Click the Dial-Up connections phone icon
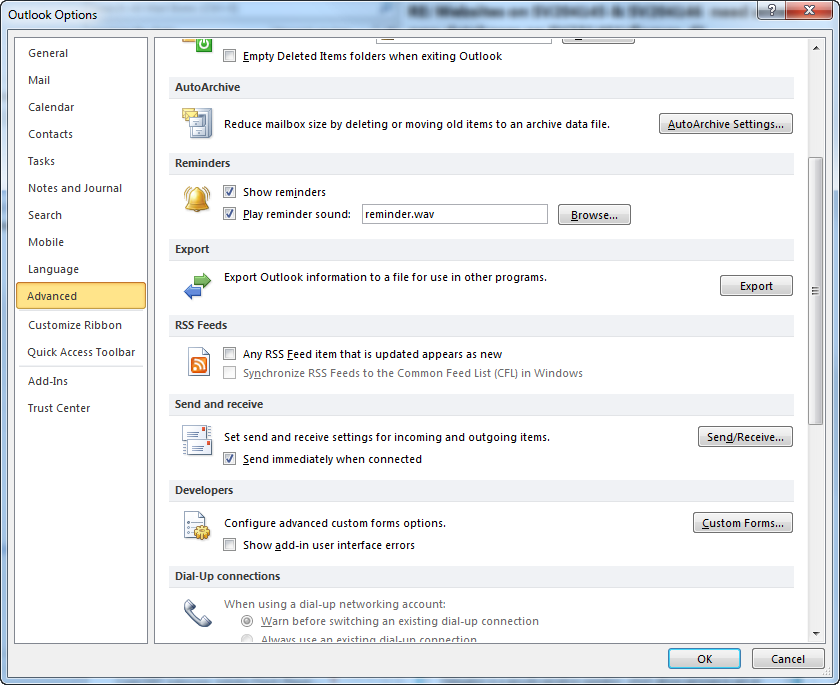The height and width of the screenshot is (685, 840). [x=197, y=613]
